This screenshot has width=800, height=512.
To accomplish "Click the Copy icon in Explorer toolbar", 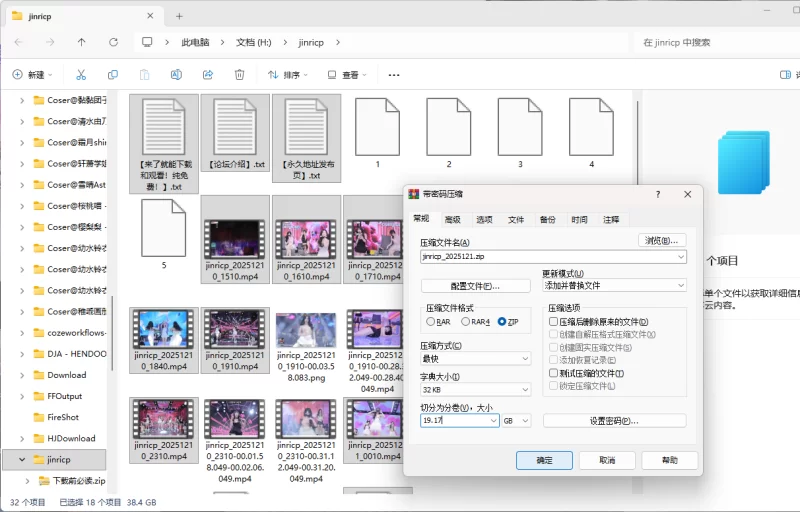I will pos(113,75).
